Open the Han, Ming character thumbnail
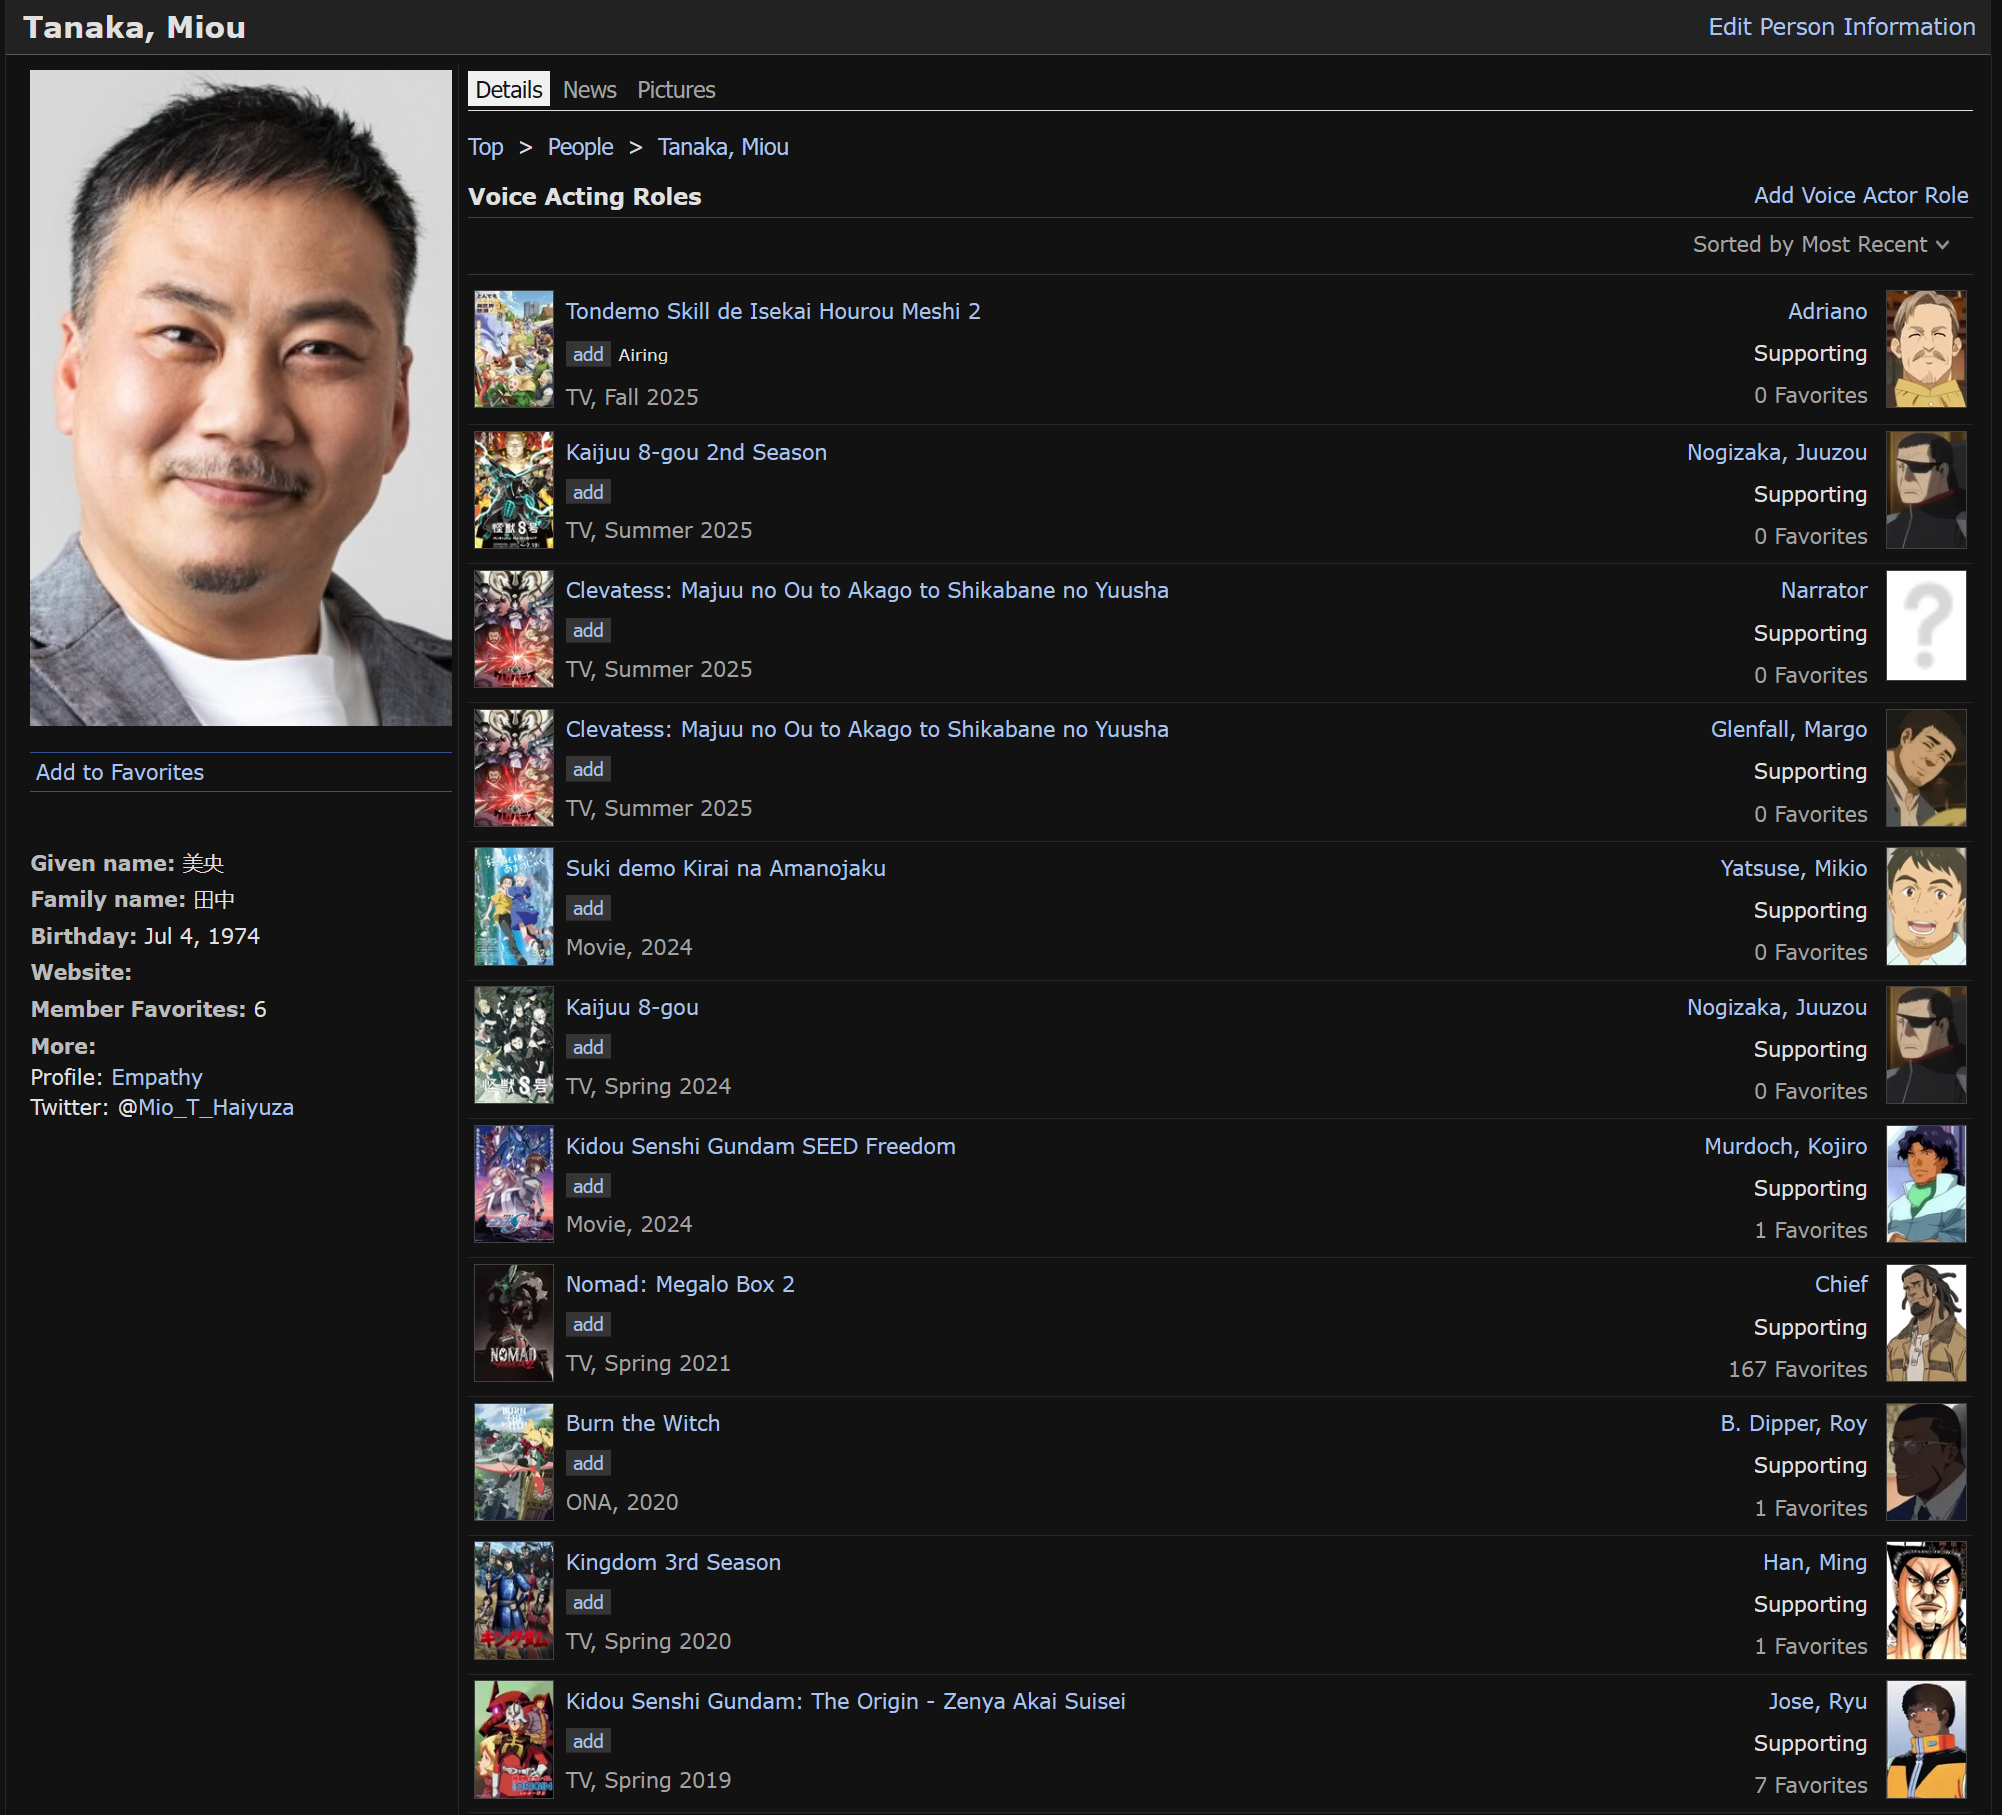Image resolution: width=2002 pixels, height=1815 pixels. 1925,1600
